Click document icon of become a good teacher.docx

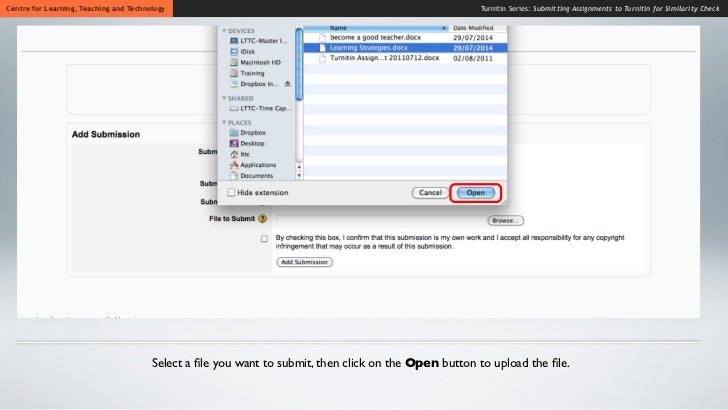pos(323,38)
